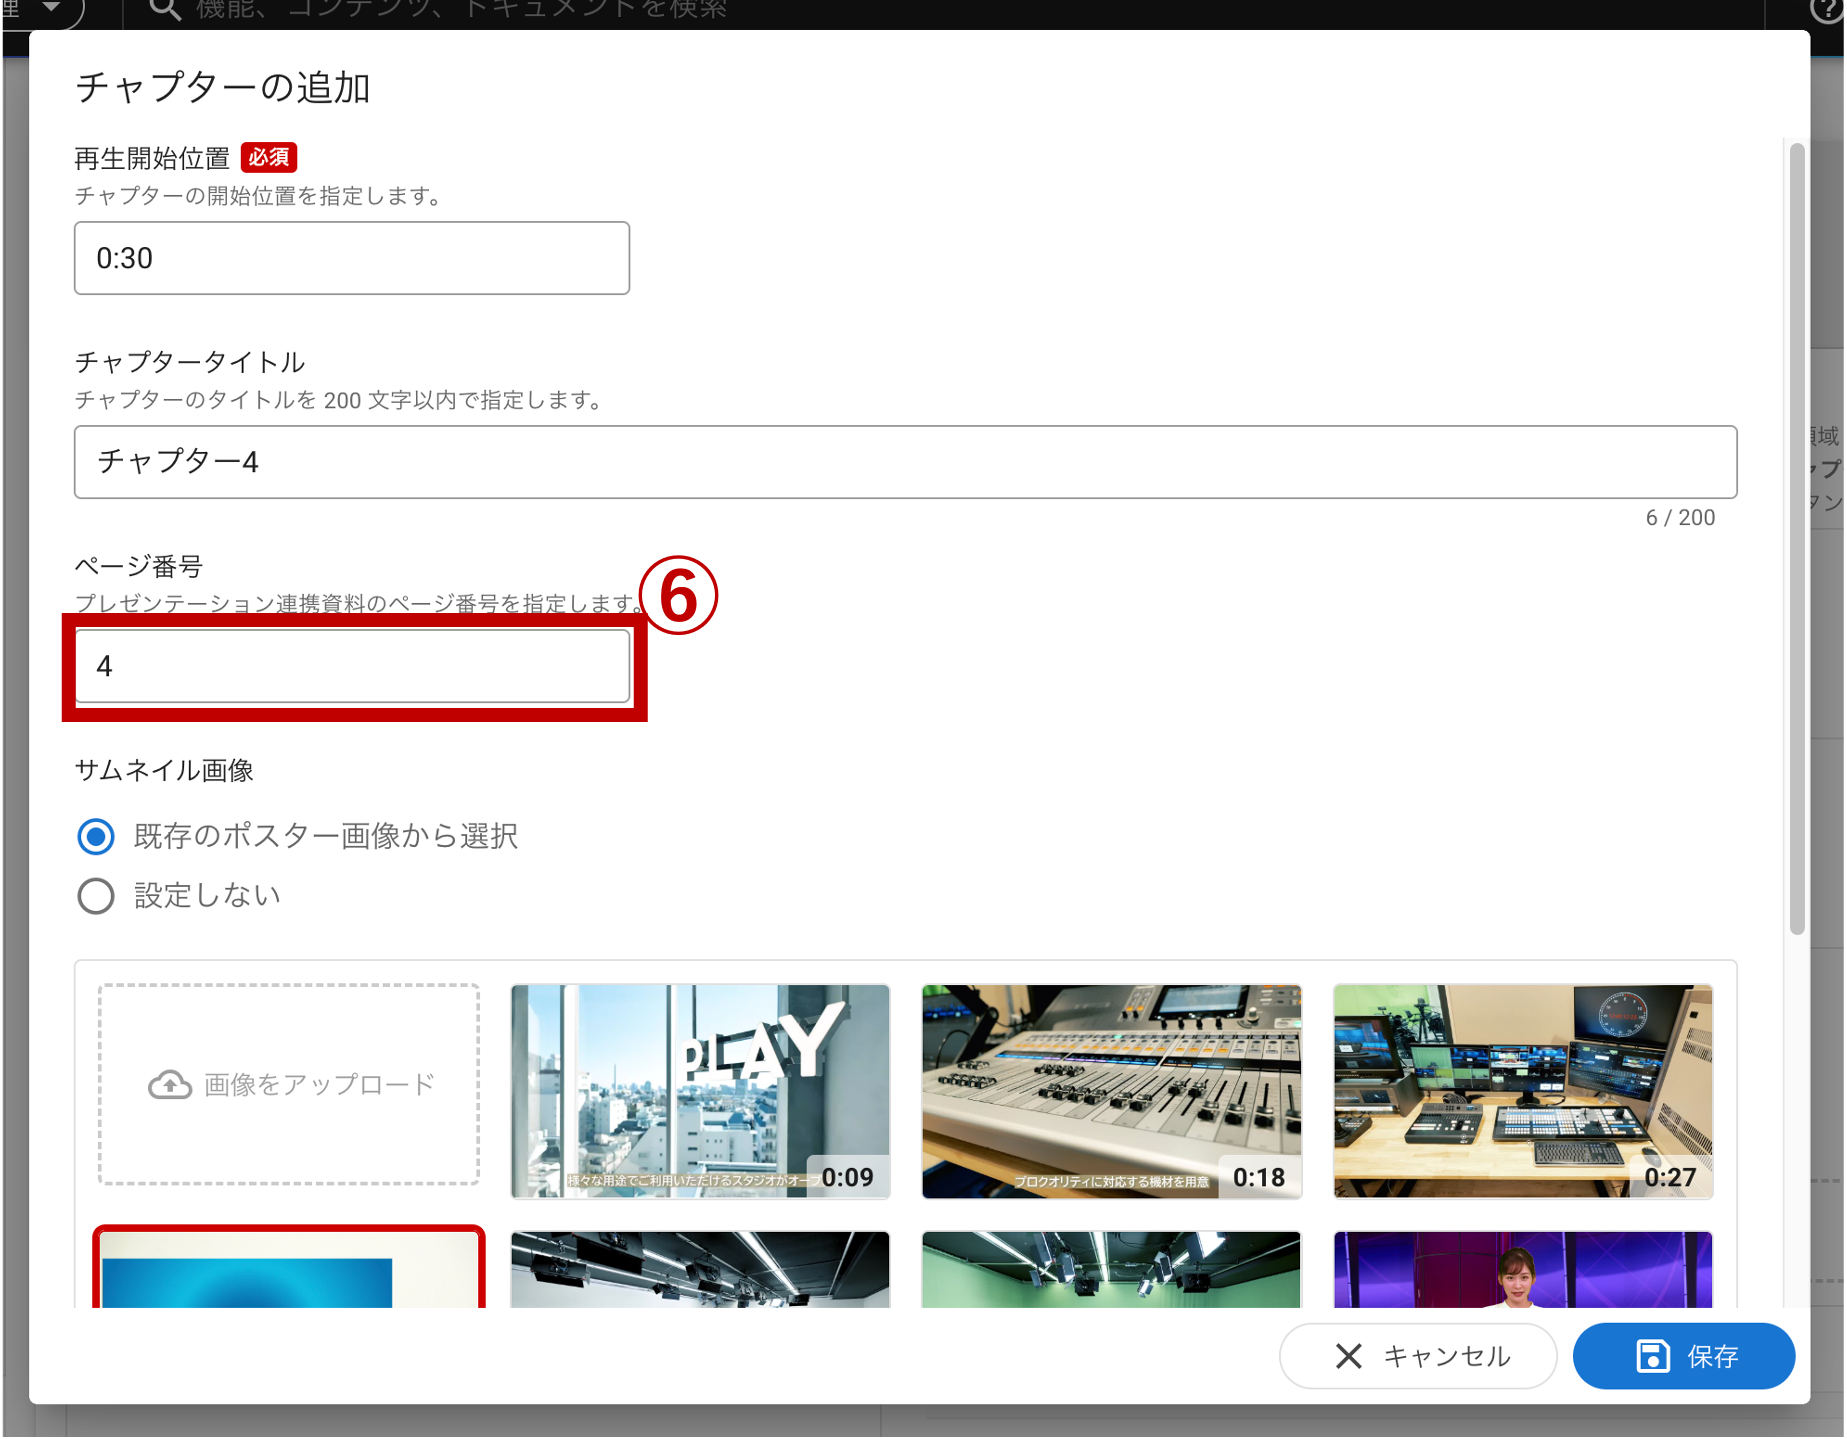Choose the 0:27 control desk thumbnail
Viewport: 1847px width, 1439px height.
coord(1523,1092)
